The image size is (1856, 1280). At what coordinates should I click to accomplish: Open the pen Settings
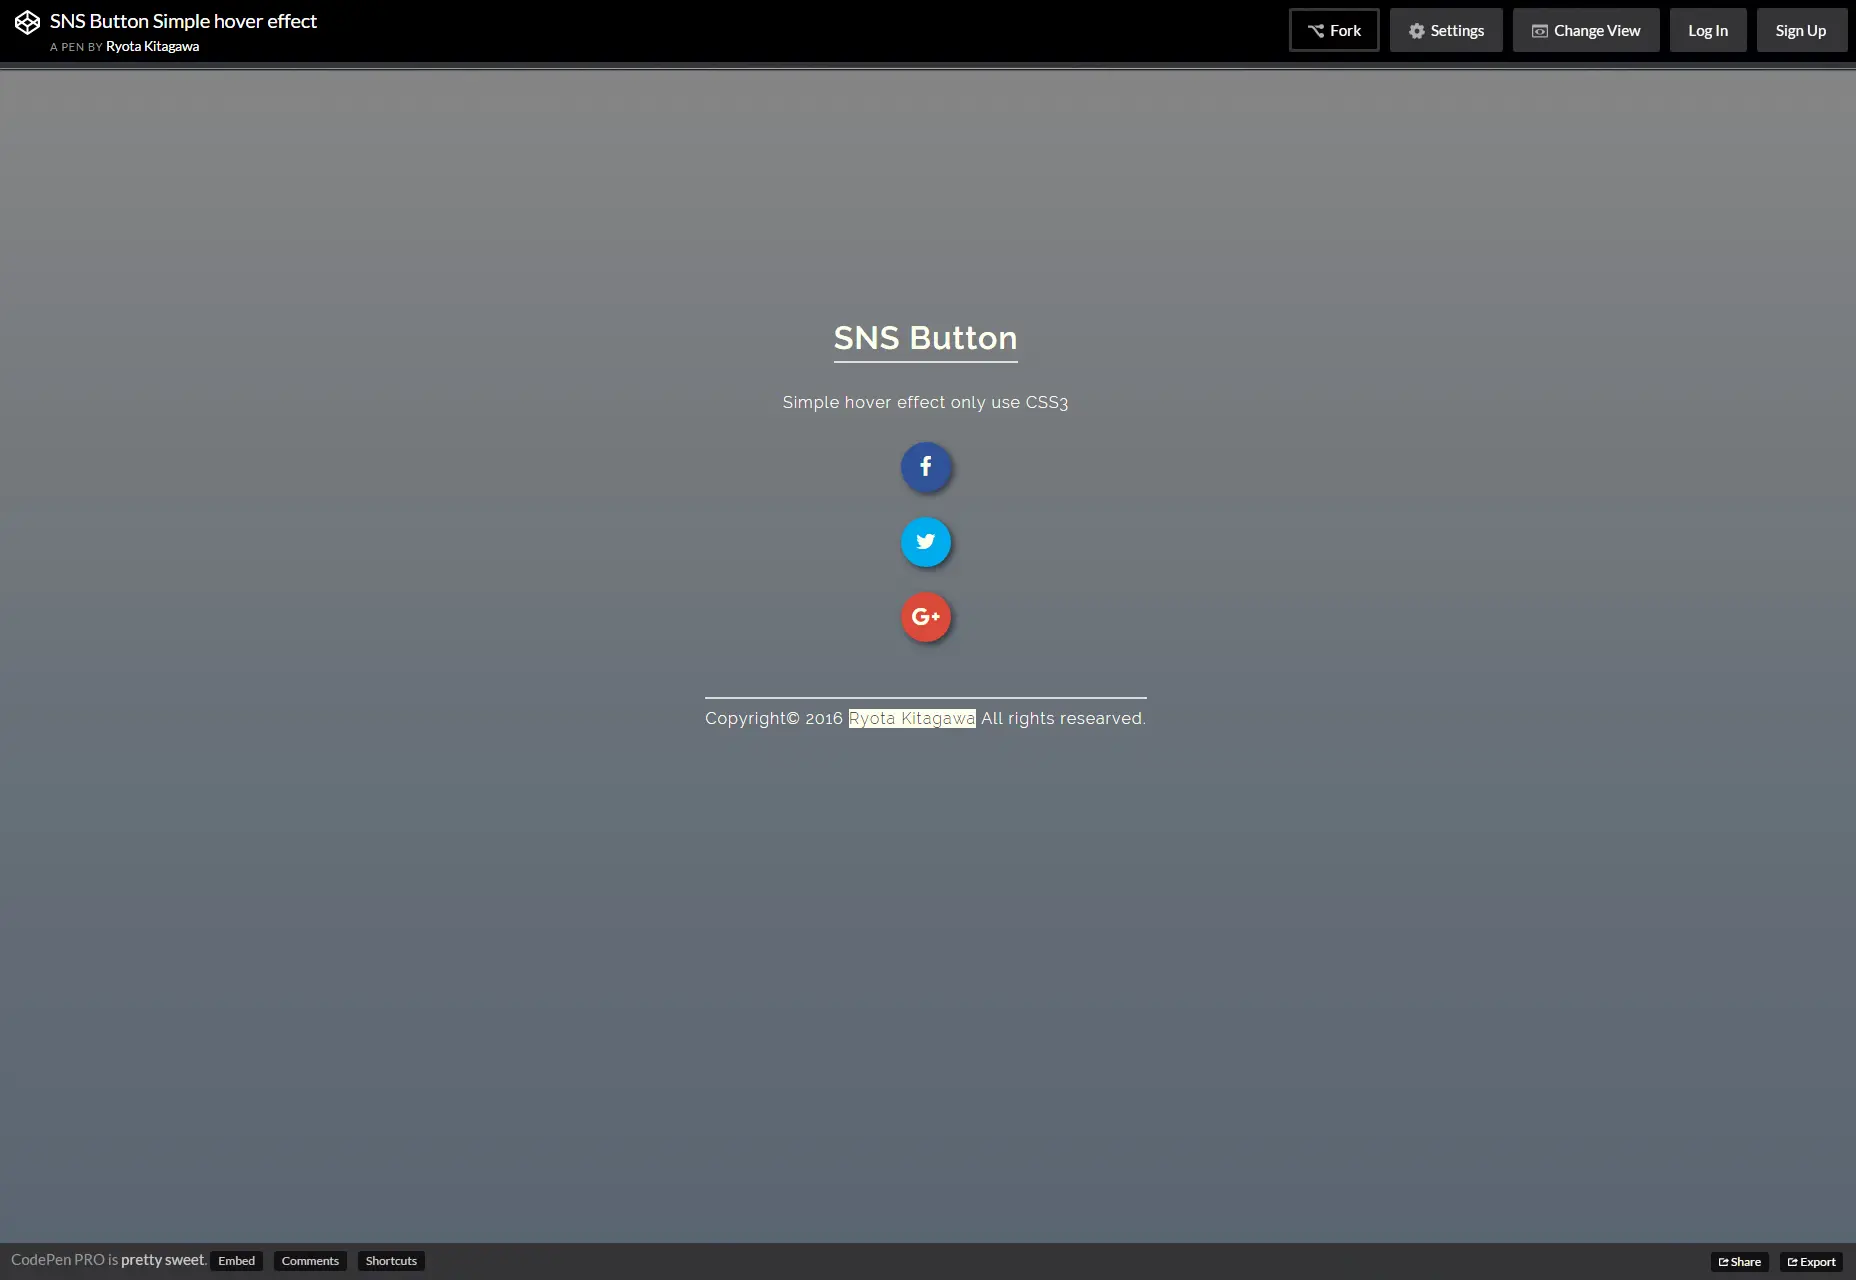1447,30
